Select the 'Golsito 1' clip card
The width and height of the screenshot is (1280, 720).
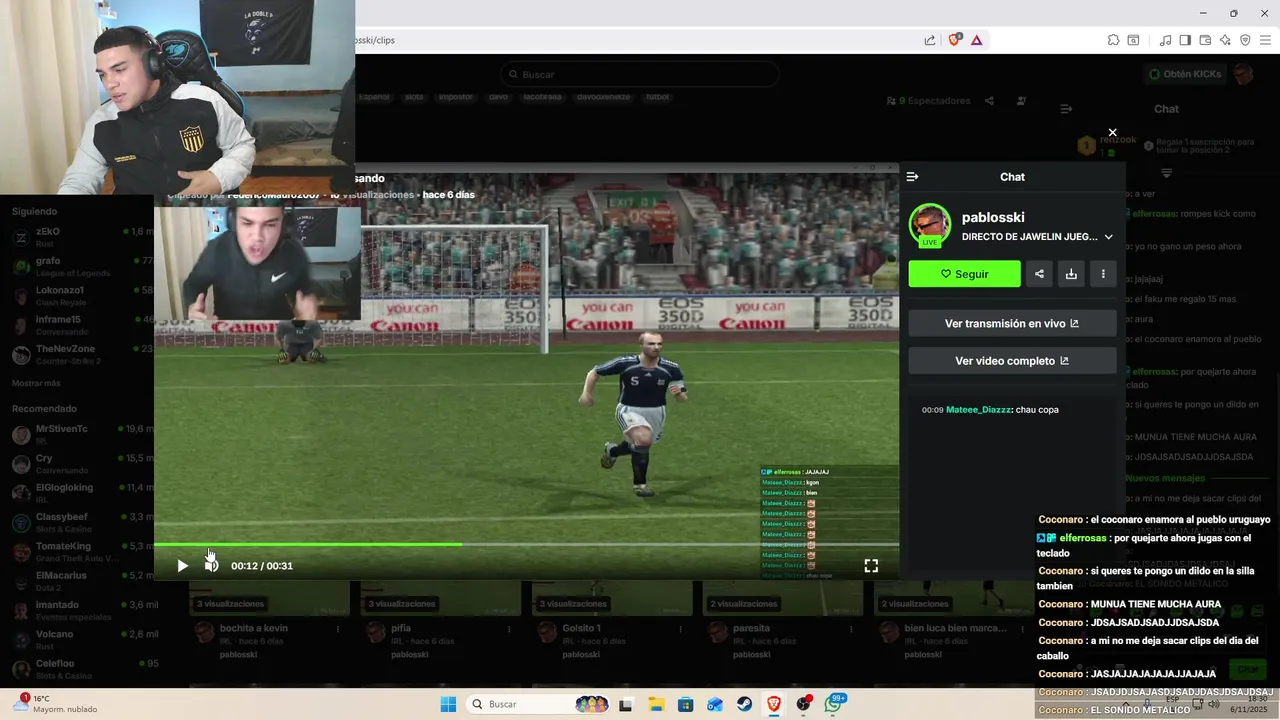click(x=581, y=628)
